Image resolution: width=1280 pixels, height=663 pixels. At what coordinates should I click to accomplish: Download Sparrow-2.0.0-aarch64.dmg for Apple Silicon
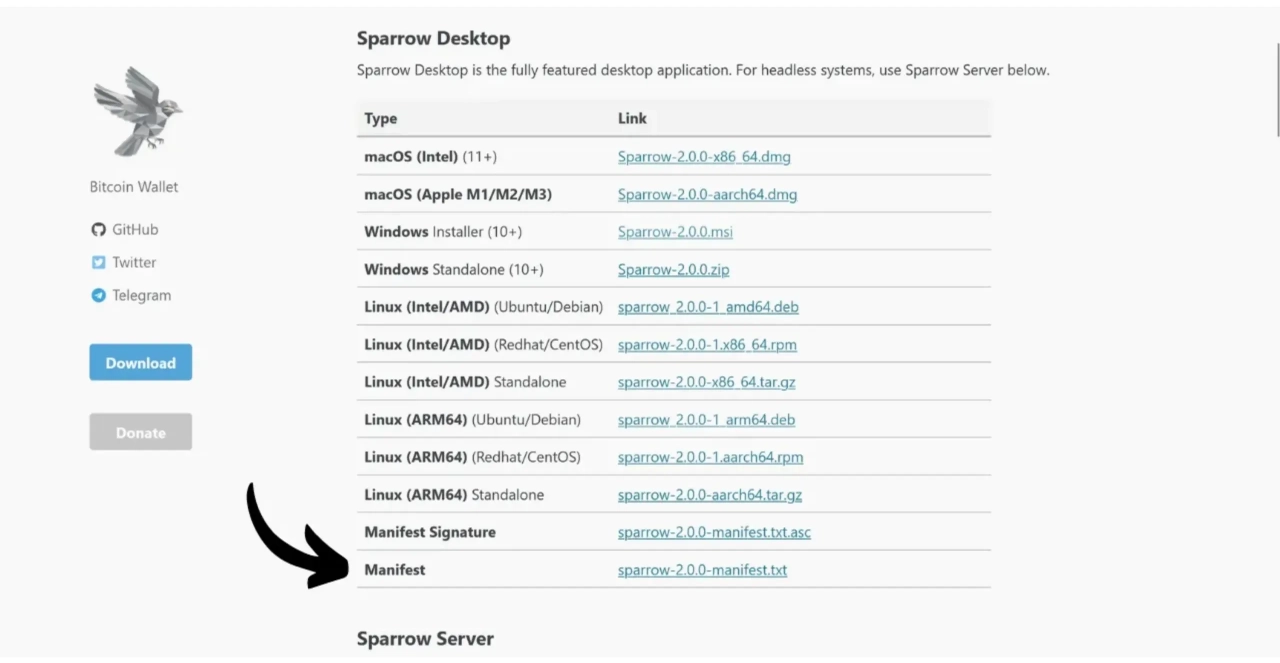tap(707, 195)
